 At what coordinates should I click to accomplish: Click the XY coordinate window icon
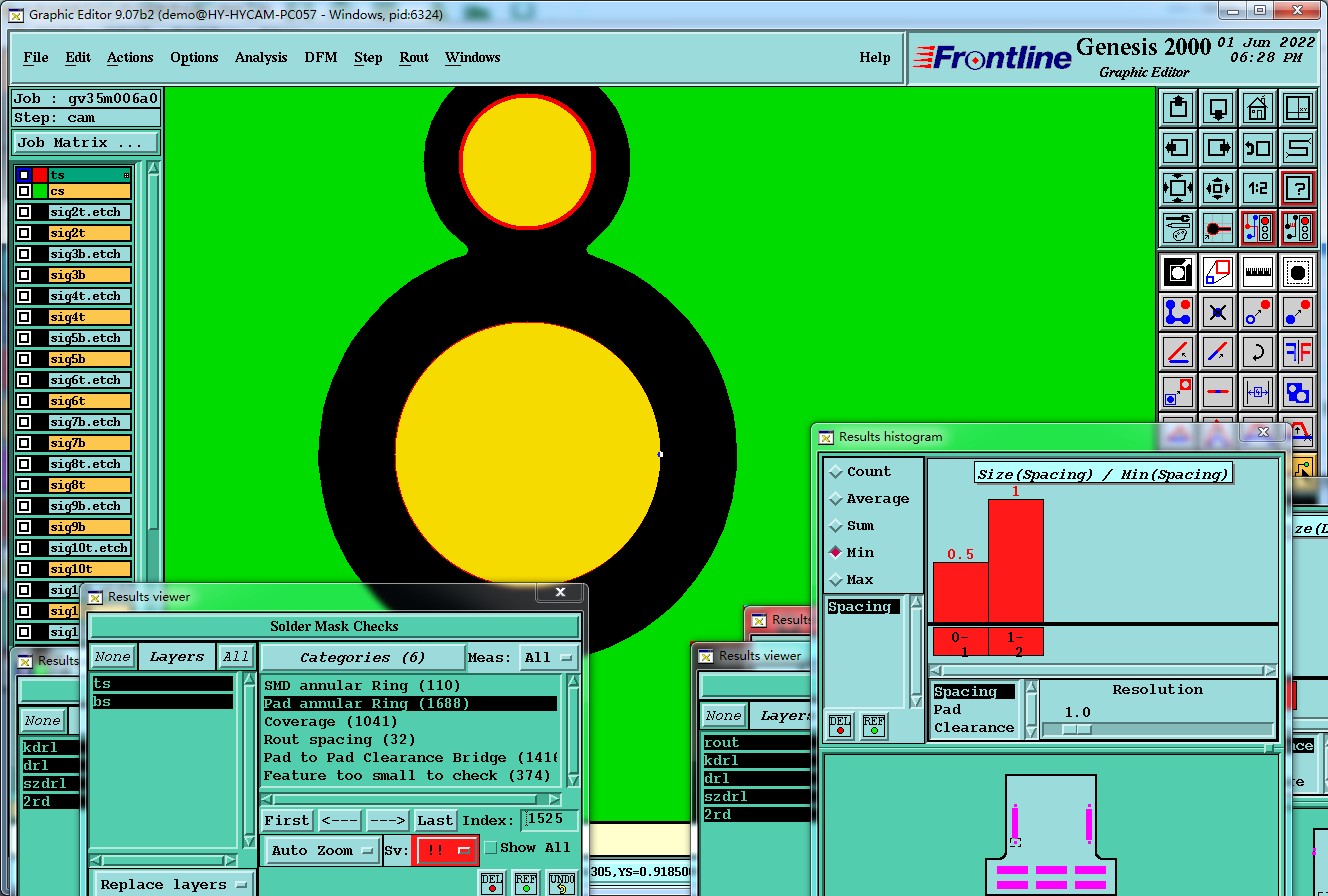pyautogui.click(x=1298, y=107)
